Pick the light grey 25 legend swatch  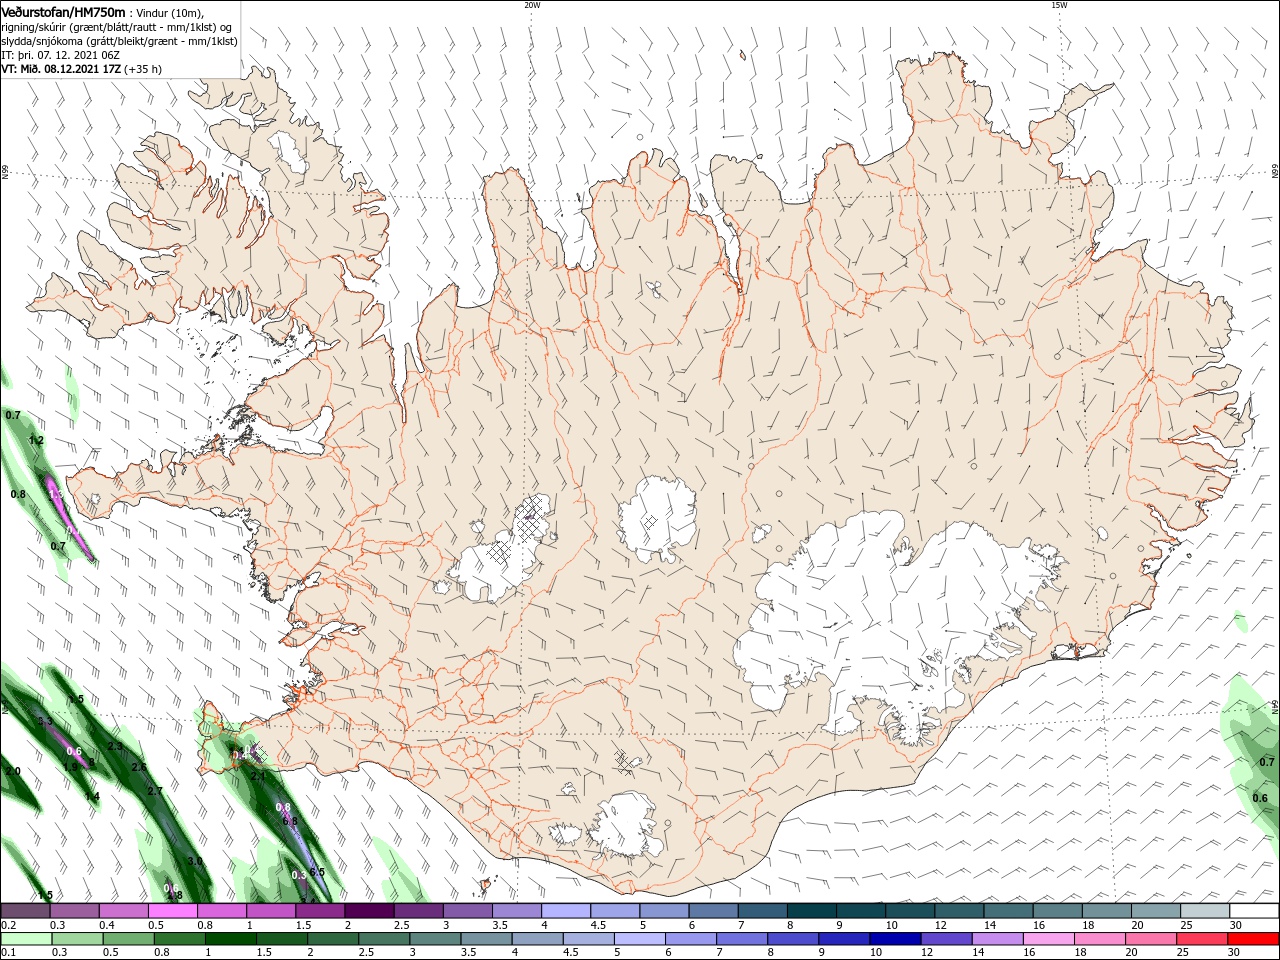click(x=1205, y=911)
